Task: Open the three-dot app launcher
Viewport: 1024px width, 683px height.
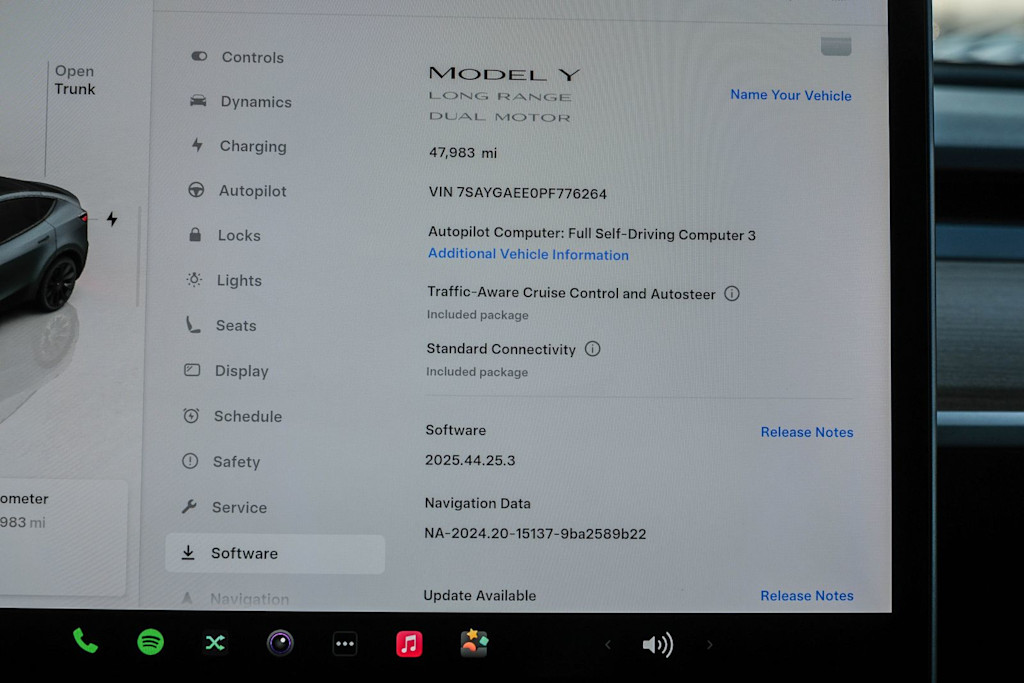Action: coord(345,644)
